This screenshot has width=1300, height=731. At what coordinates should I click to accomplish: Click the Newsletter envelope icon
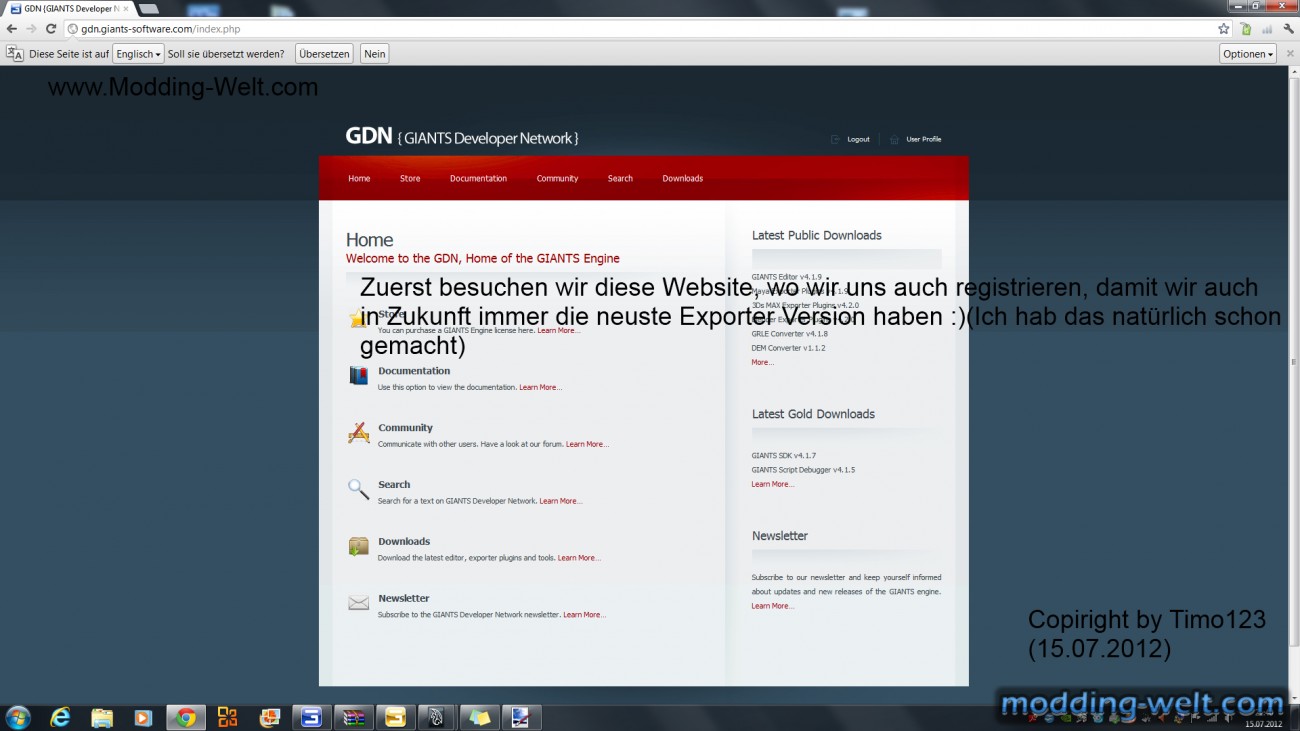click(x=358, y=603)
